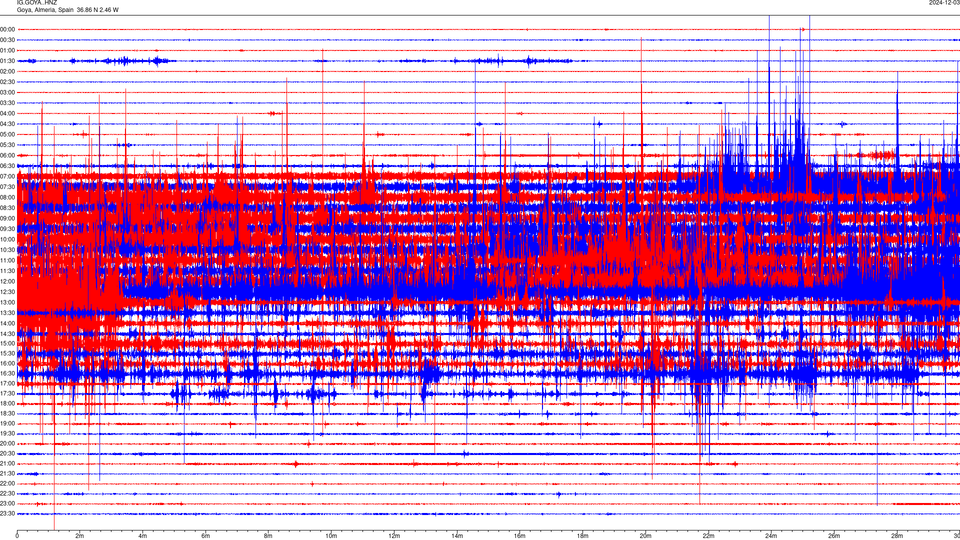Click the 10m tick on the minute axis
The width and height of the screenshot is (960, 540).
pos(331,536)
